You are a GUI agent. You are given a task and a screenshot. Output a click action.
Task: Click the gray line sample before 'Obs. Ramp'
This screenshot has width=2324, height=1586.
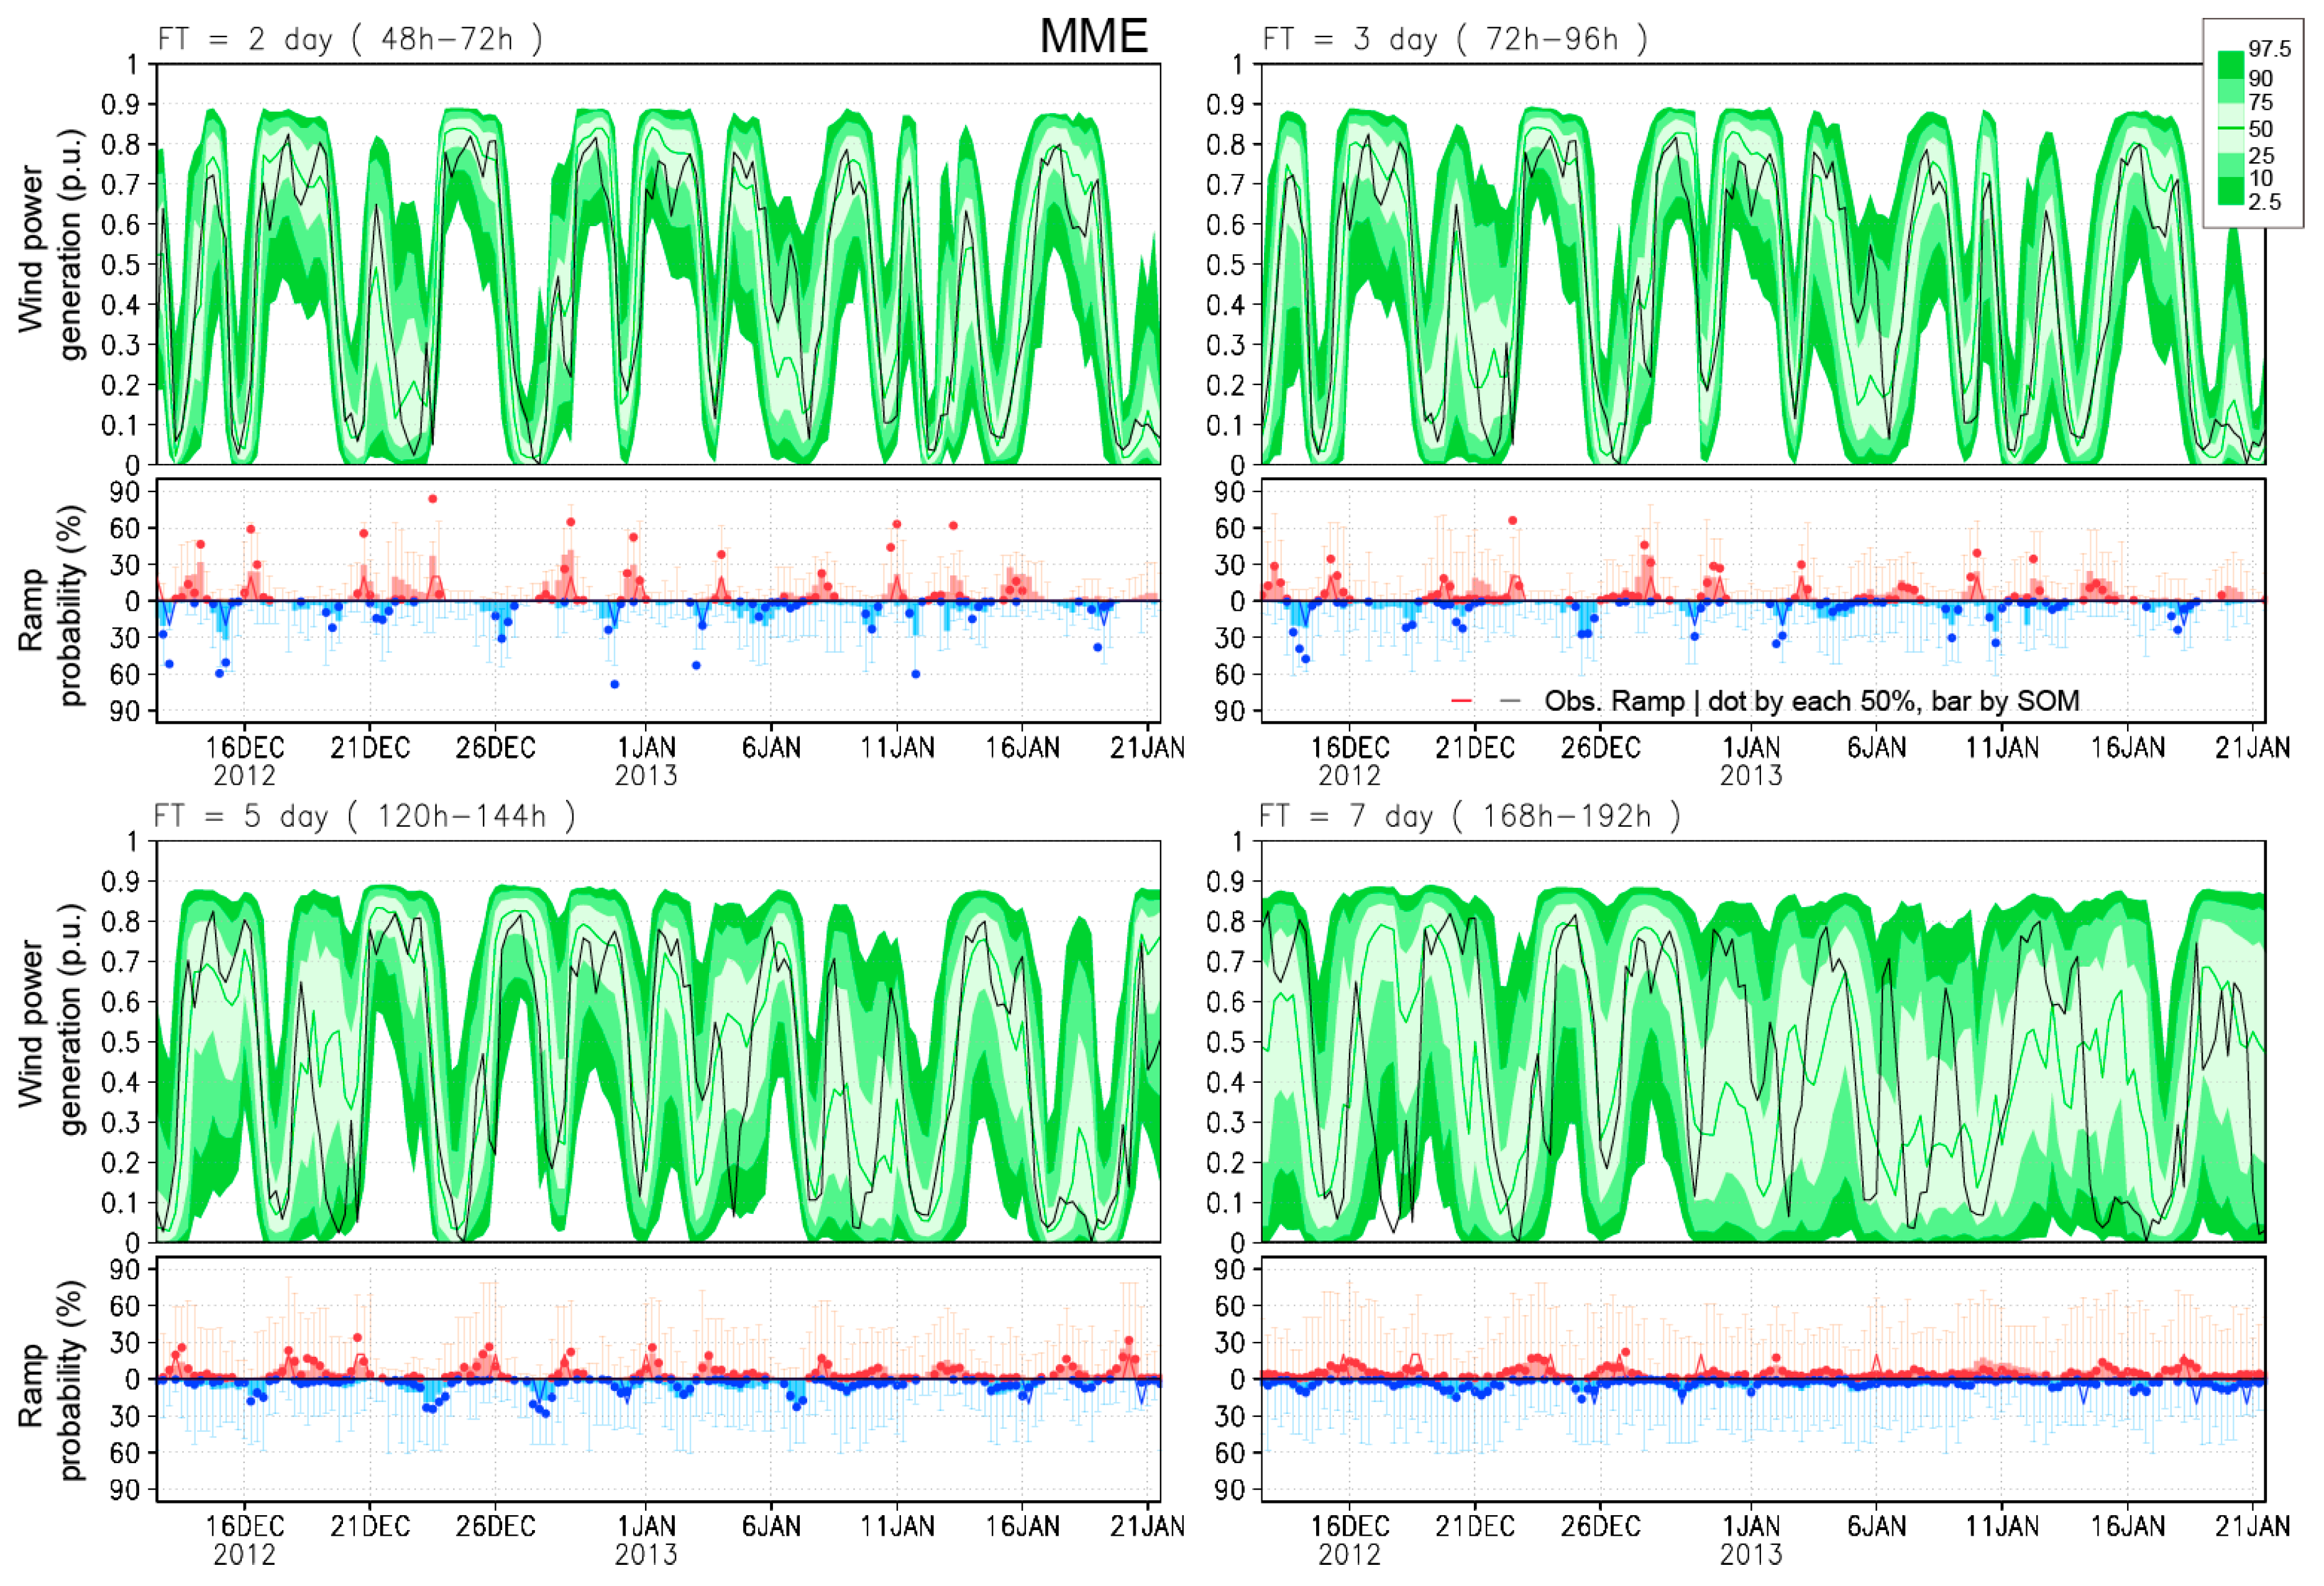pos(1510,701)
